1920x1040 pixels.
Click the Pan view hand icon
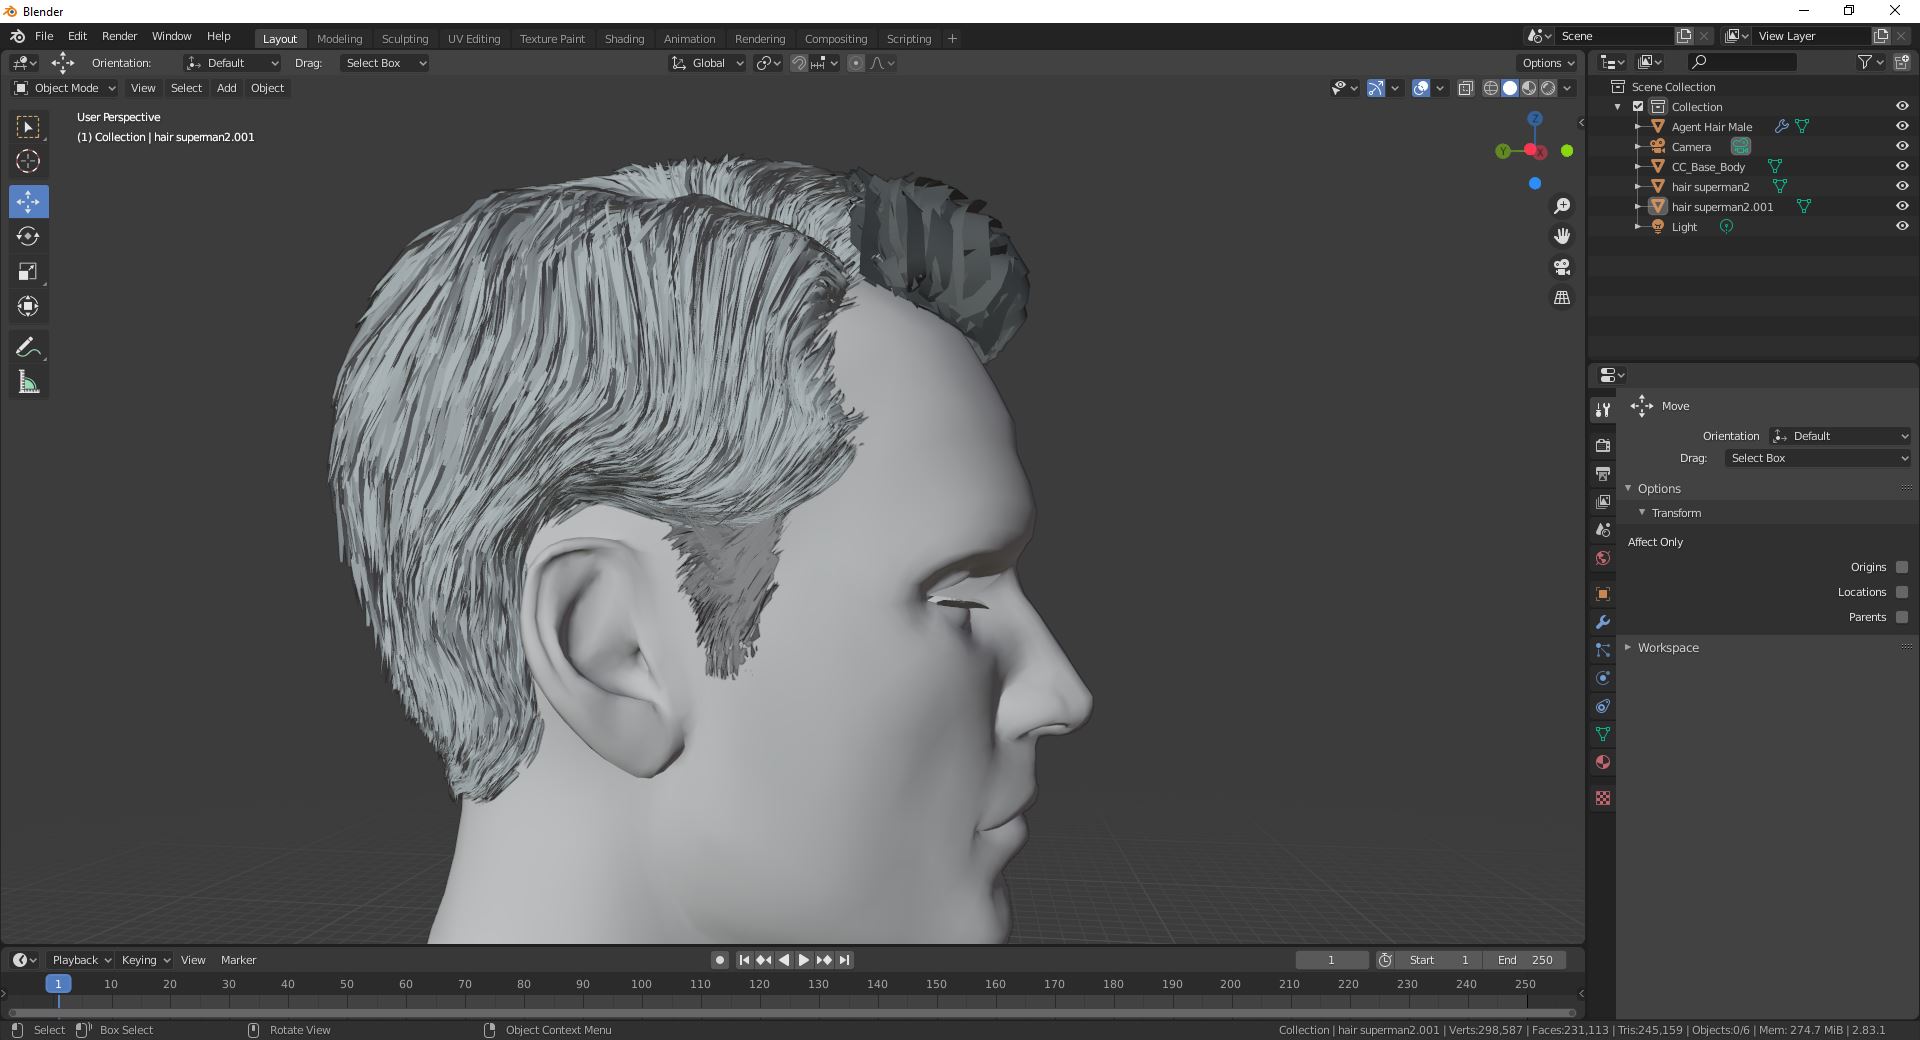pos(1562,236)
